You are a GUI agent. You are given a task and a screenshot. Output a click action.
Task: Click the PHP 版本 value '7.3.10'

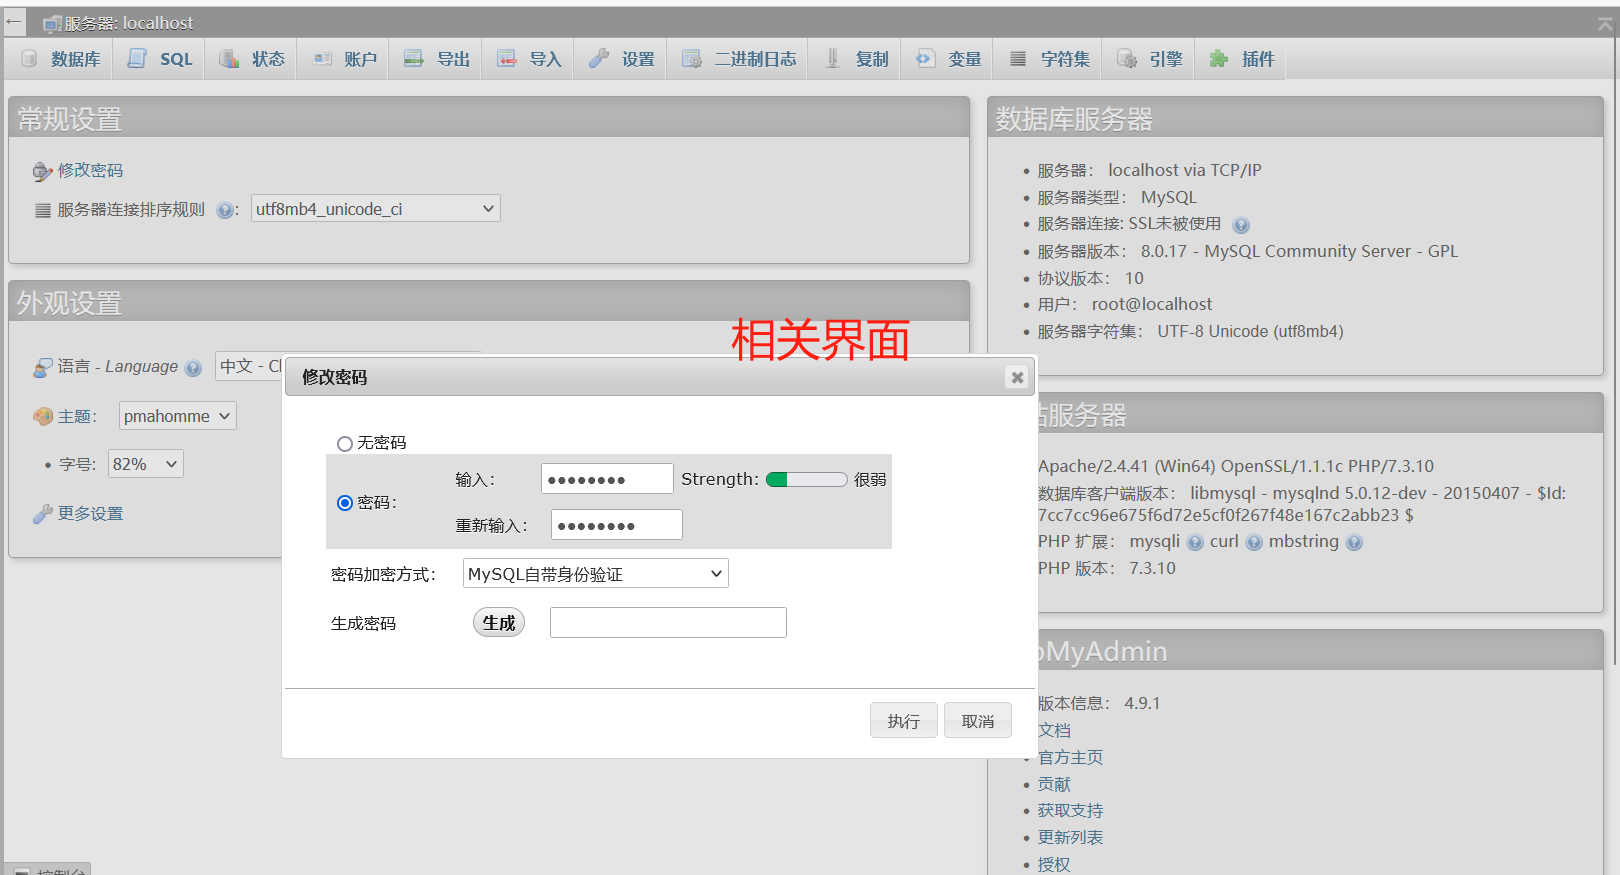(1152, 569)
